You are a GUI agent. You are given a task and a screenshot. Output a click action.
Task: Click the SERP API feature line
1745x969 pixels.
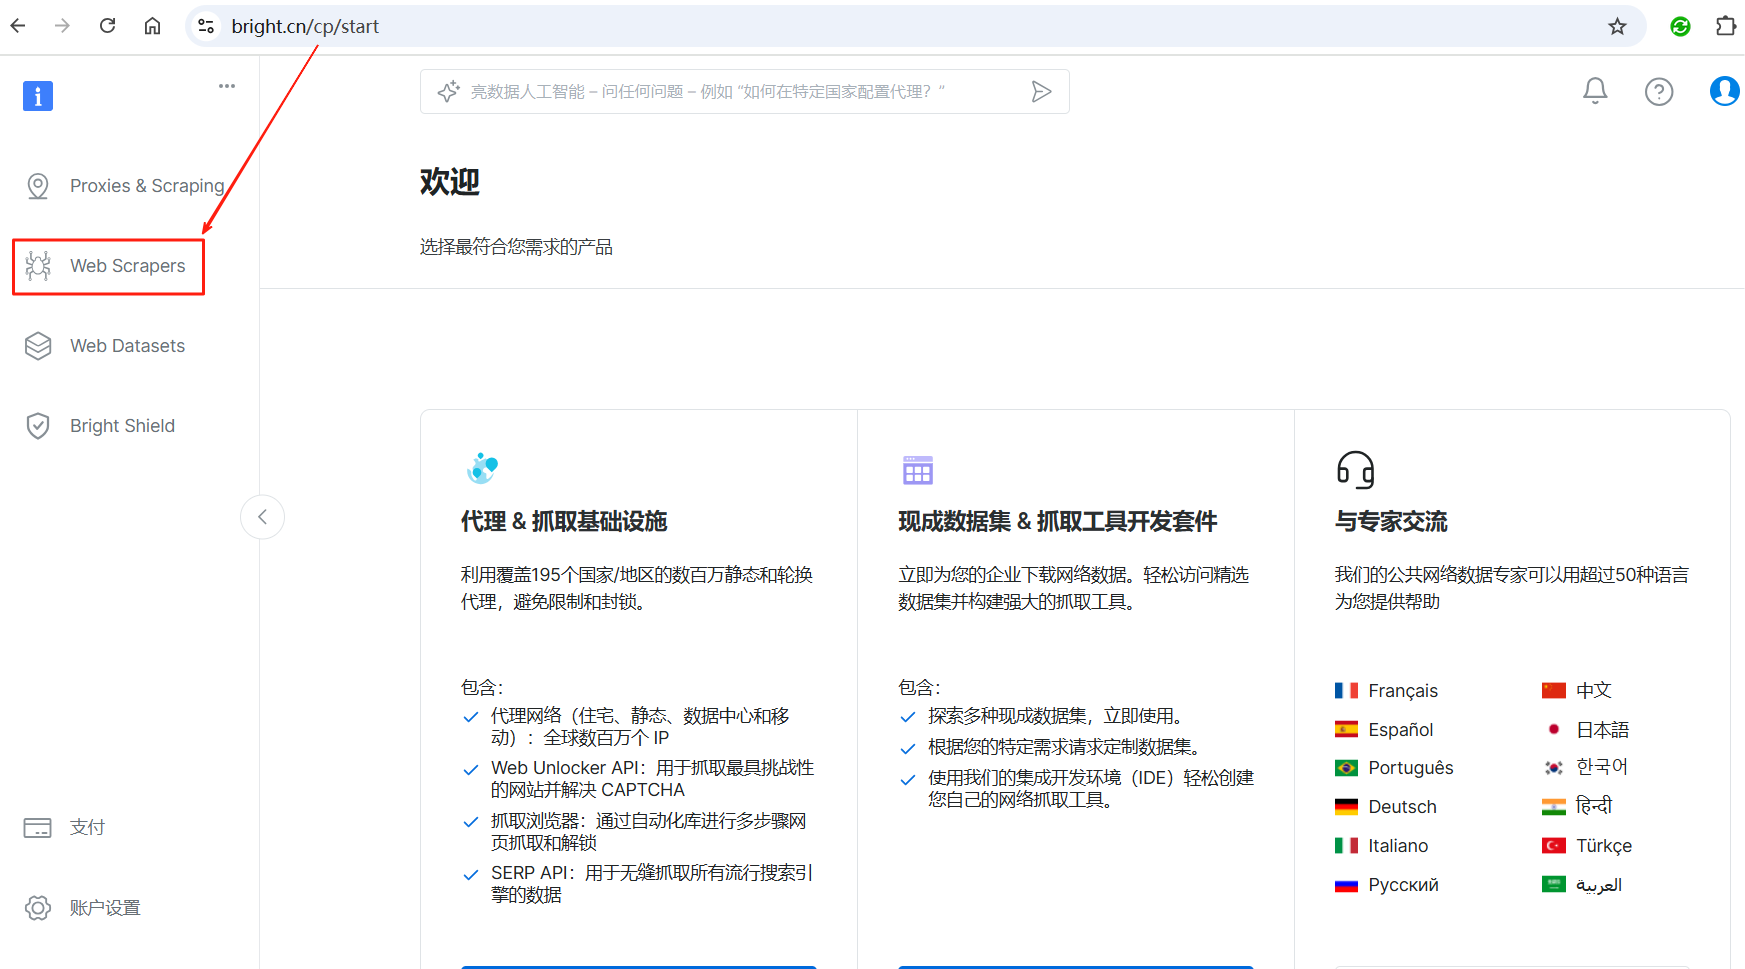coord(652,884)
